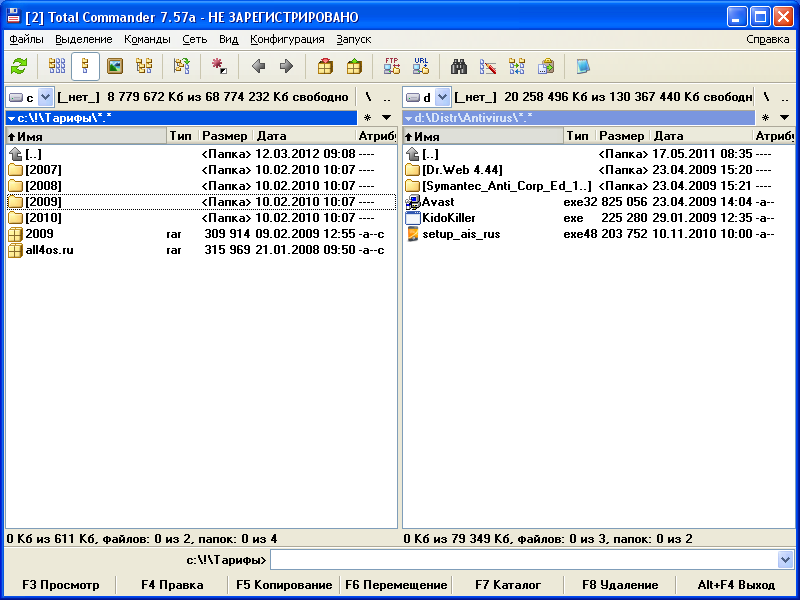Image resolution: width=800 pixels, height=600 pixels.
Task: Open left panel directory history arrow
Action: pyautogui.click(x=387, y=118)
